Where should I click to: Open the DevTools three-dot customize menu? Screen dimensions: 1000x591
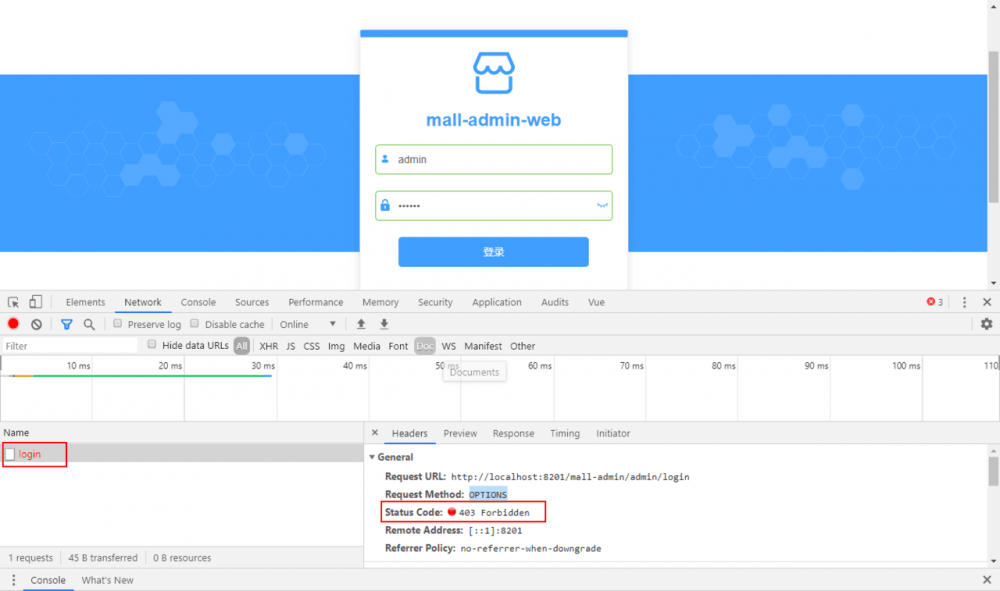click(x=964, y=302)
